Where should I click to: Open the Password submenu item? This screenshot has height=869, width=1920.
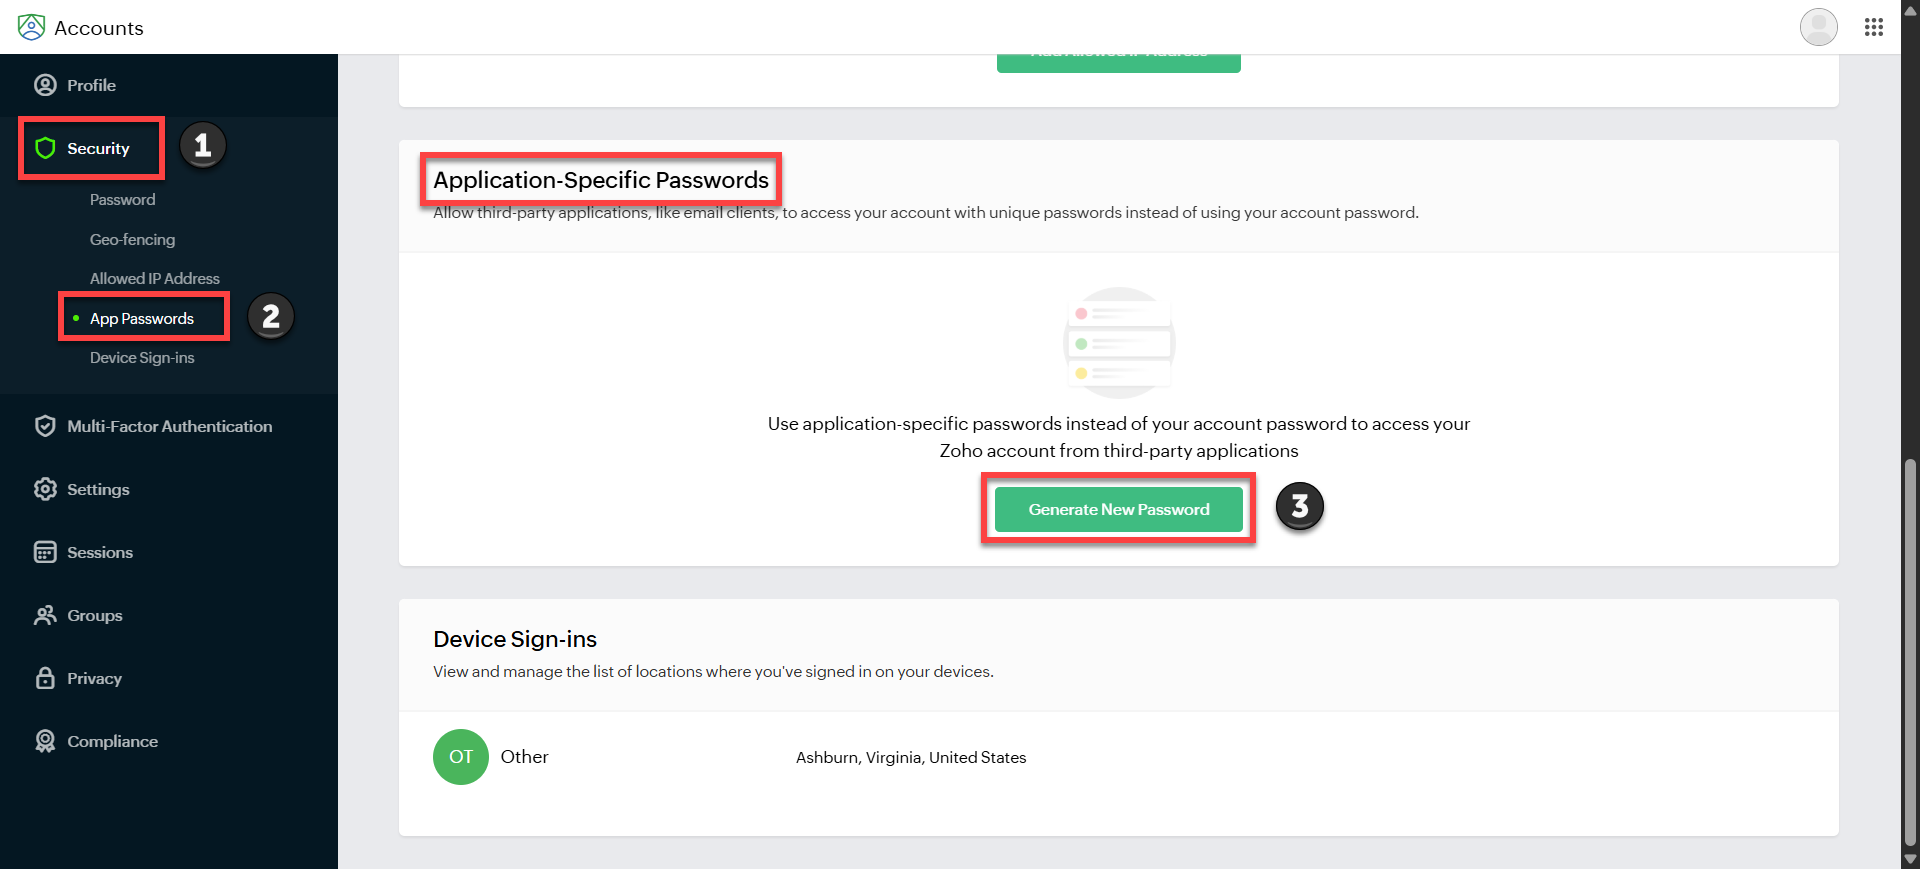[x=122, y=200]
